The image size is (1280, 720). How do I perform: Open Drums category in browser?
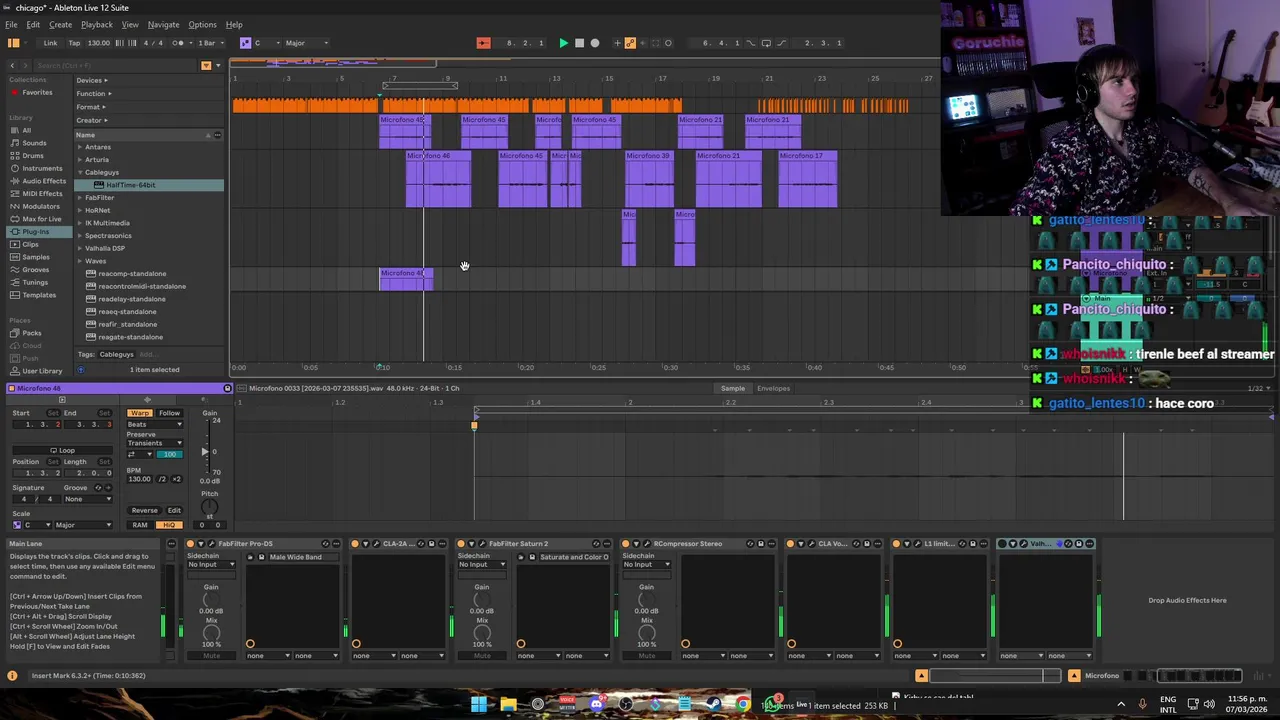pyautogui.click(x=33, y=156)
